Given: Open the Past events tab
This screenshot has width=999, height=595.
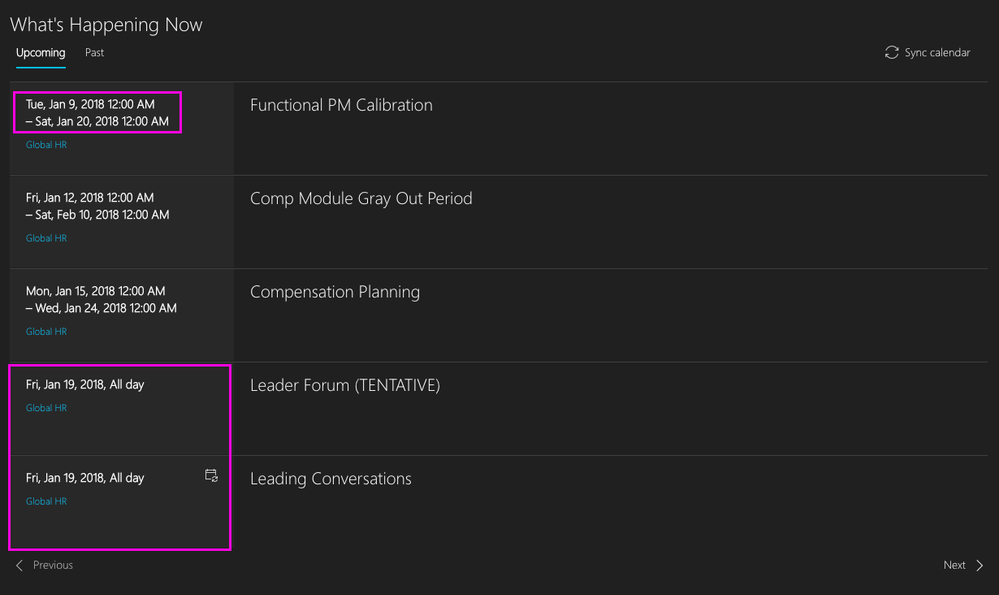Looking at the screenshot, I should point(94,53).
